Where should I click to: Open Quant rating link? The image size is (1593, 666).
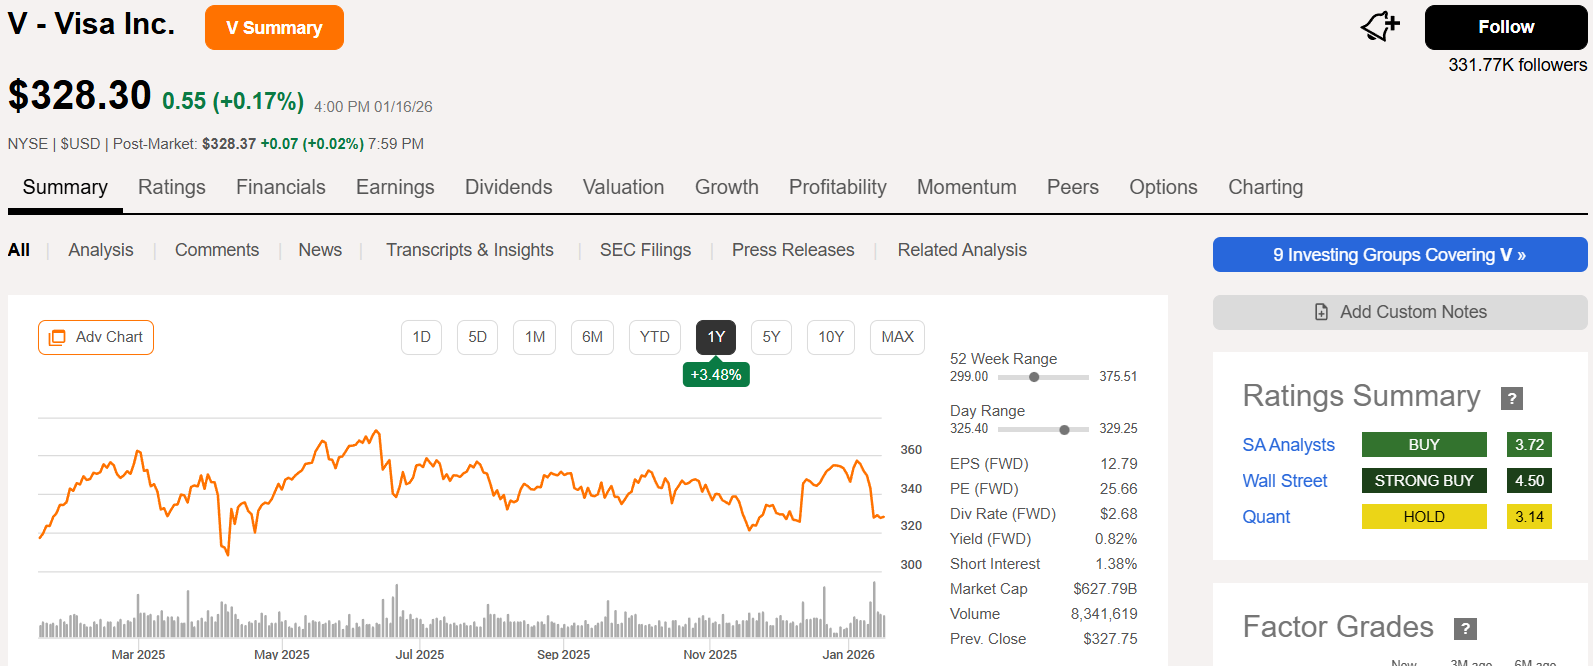click(x=1266, y=517)
